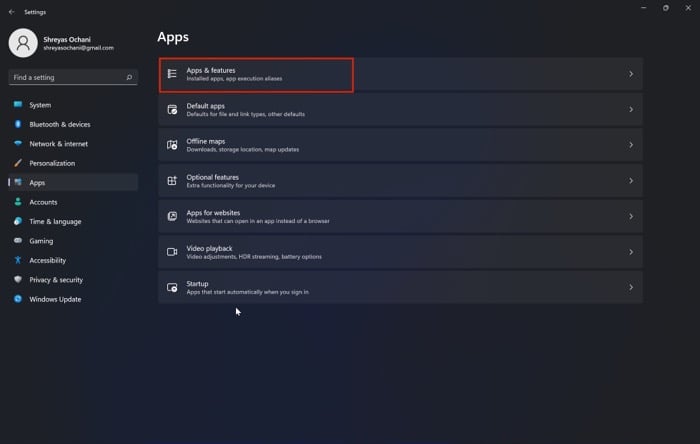Click the Gaming controller icon
This screenshot has width=700, height=444.
click(18, 241)
